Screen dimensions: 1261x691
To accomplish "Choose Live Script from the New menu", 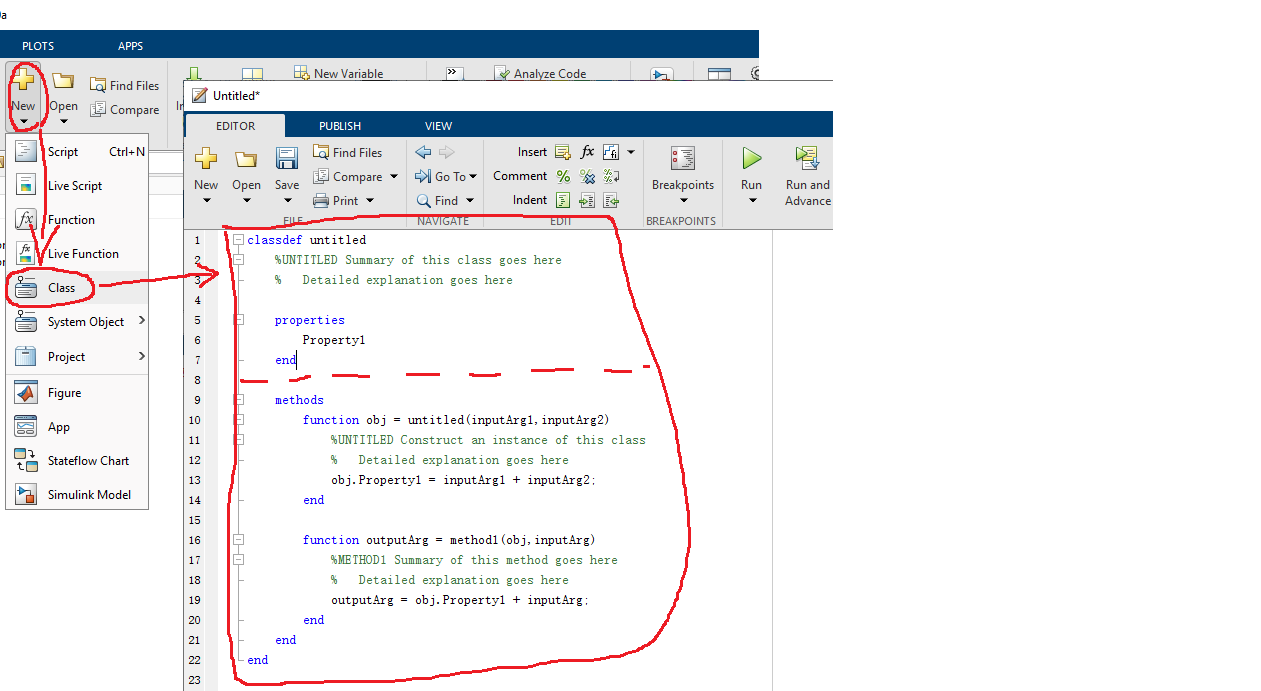I will coord(78,186).
